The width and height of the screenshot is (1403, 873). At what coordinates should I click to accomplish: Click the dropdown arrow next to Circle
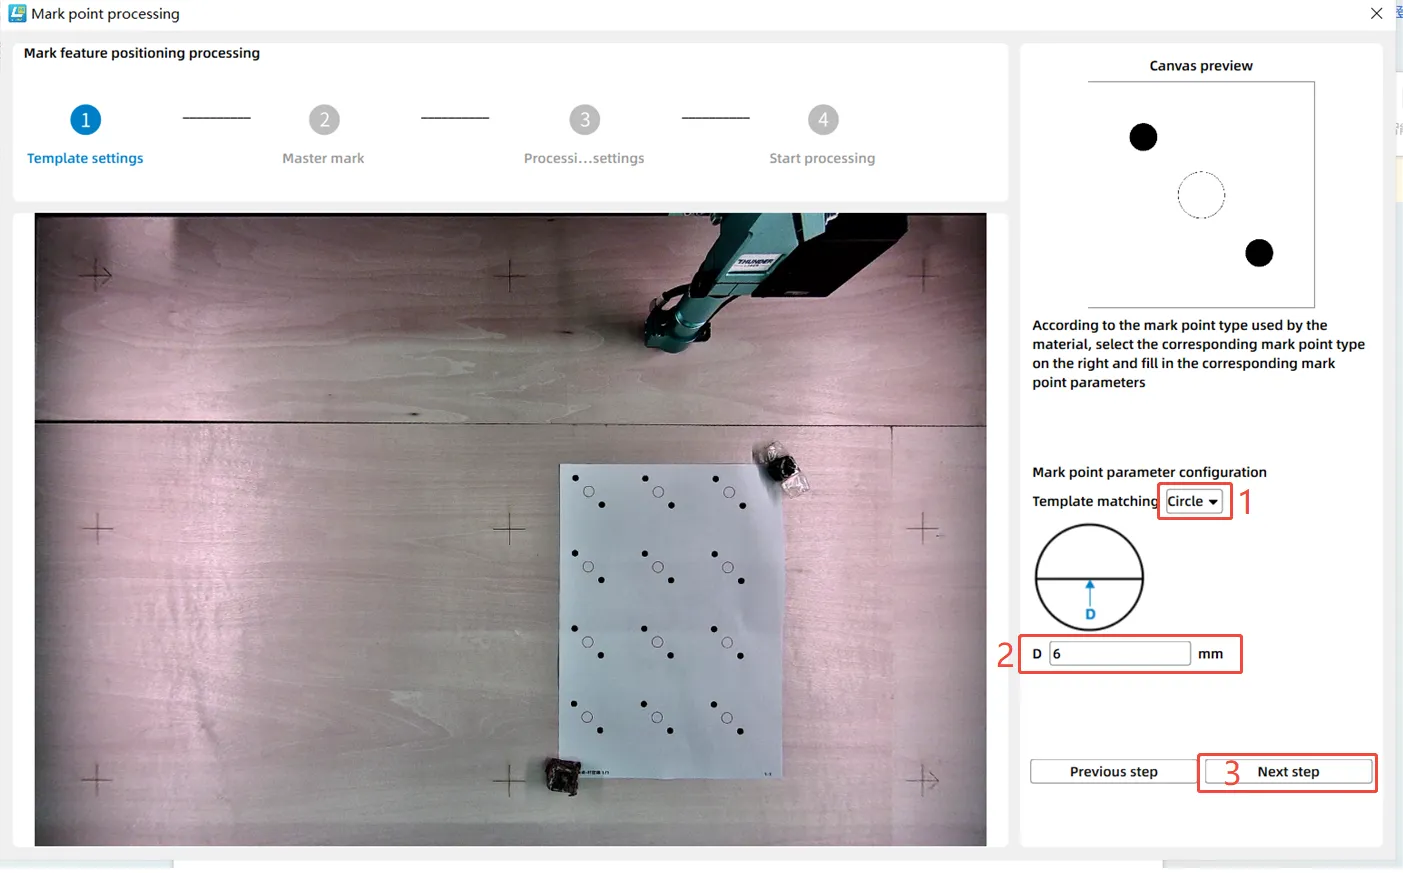tap(1213, 502)
